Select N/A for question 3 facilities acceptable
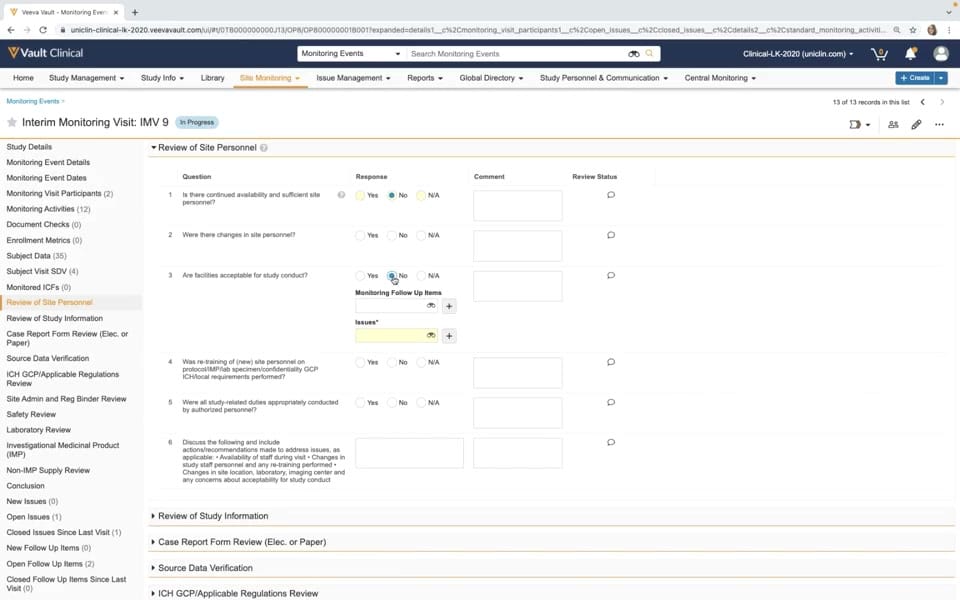 tap(421, 276)
